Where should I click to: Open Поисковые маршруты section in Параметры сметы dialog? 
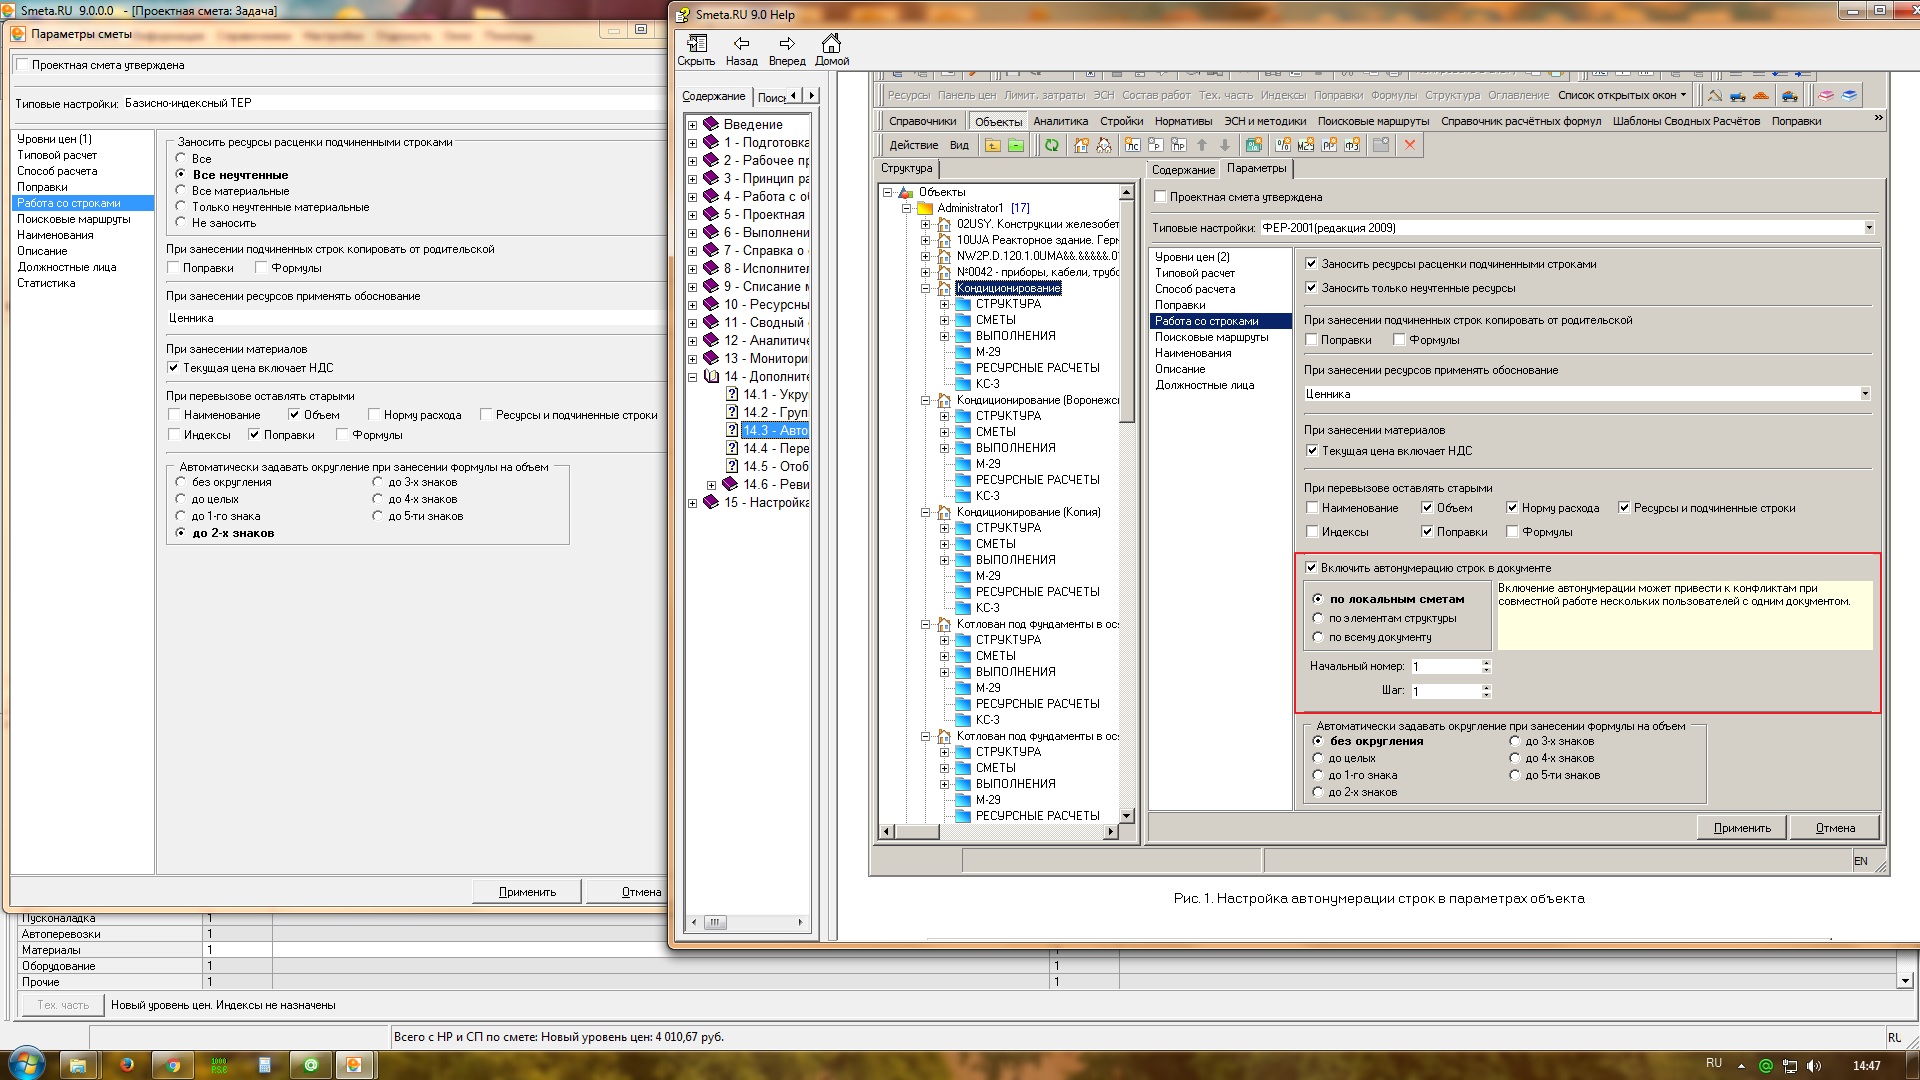(73, 219)
